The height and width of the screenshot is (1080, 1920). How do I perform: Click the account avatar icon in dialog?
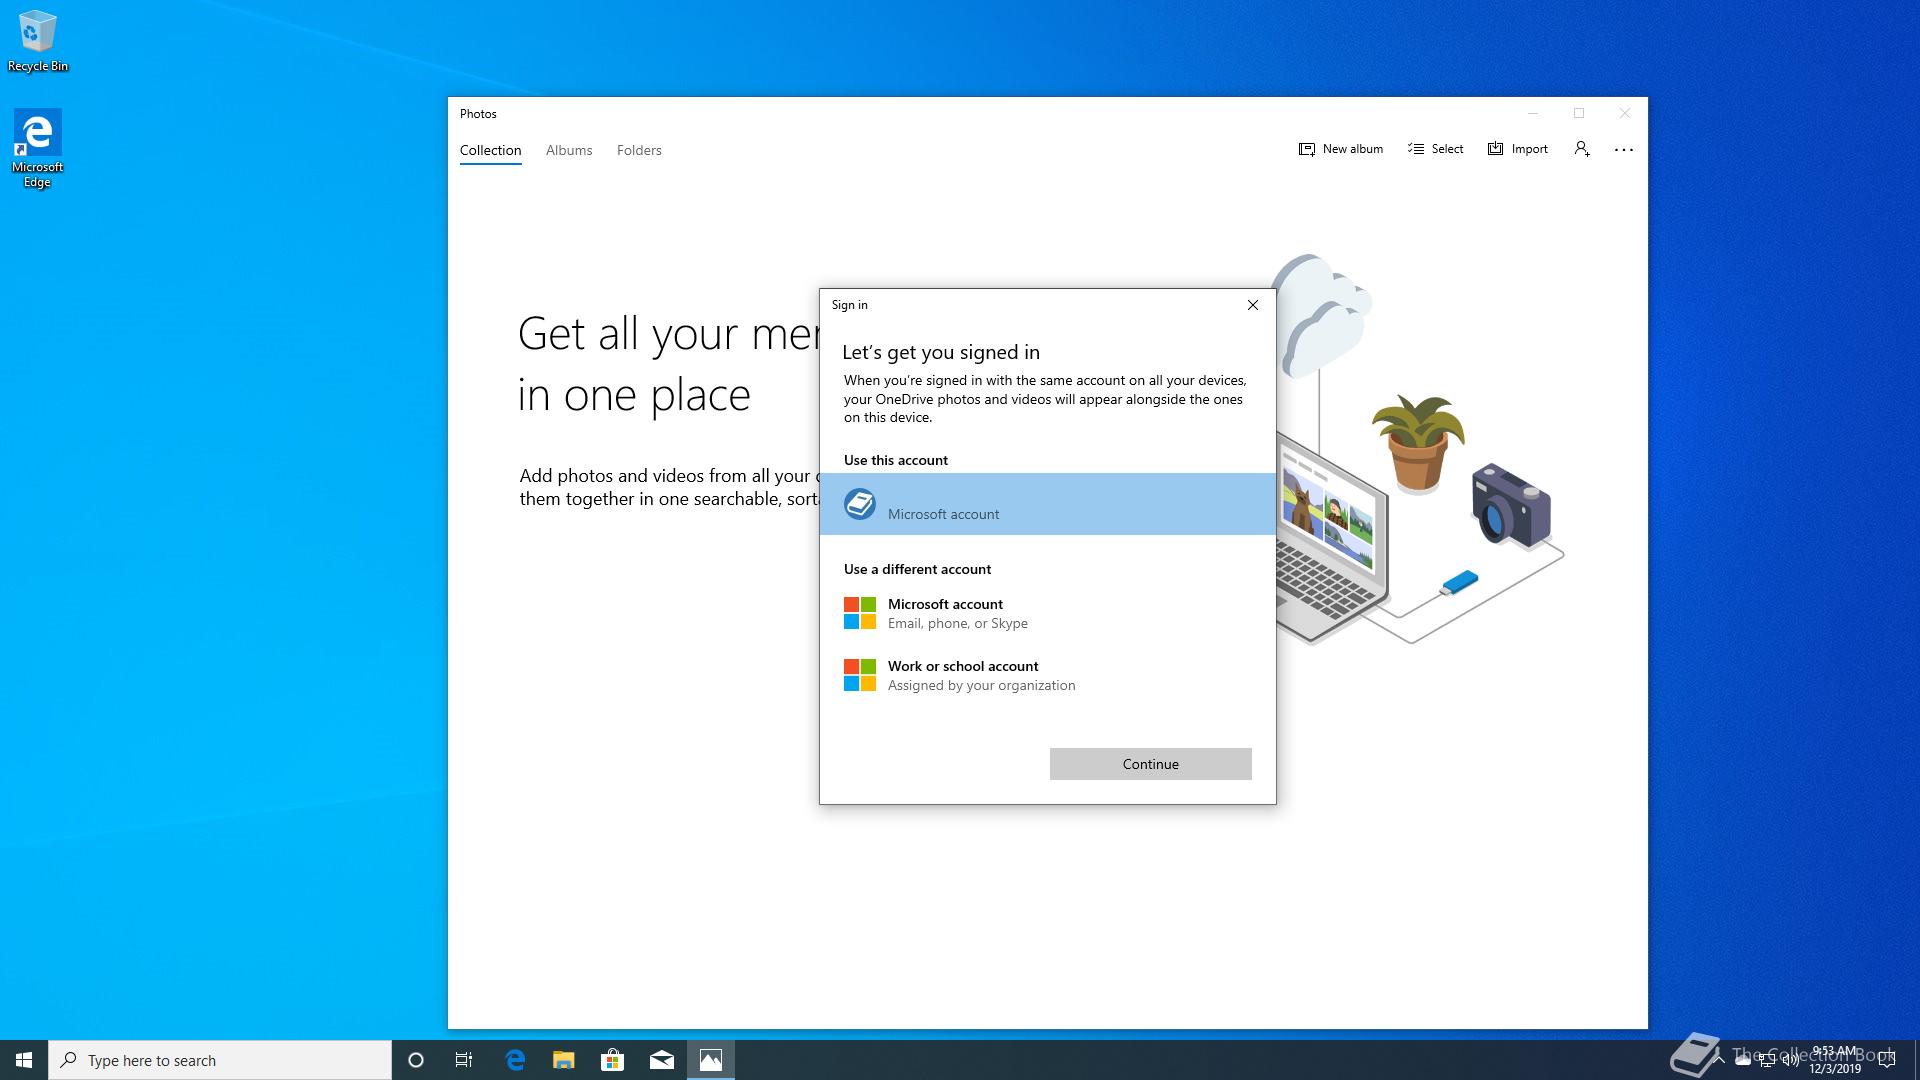pyautogui.click(x=859, y=504)
